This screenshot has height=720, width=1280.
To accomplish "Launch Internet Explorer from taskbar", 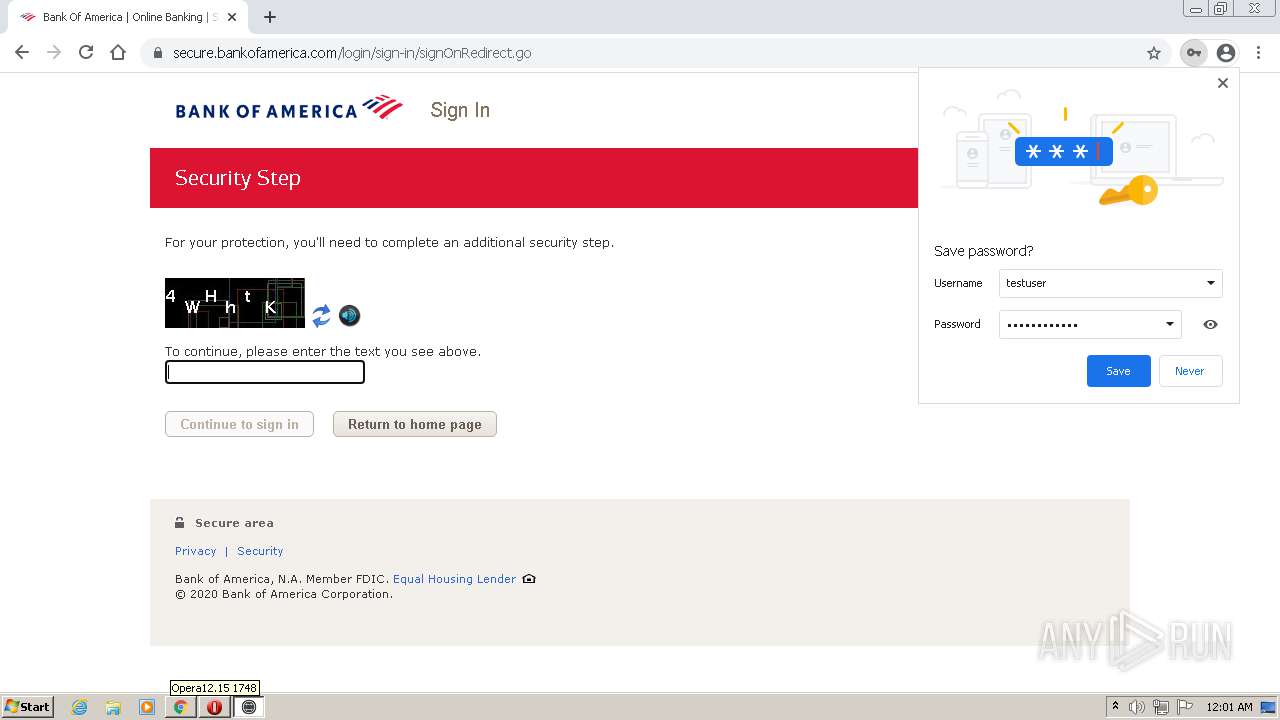I will tap(79, 707).
